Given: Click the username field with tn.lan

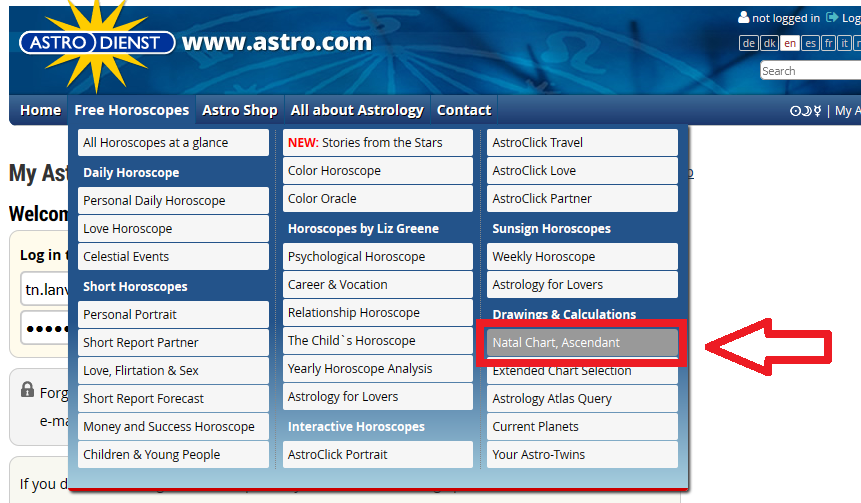Looking at the screenshot, I should click(45, 289).
